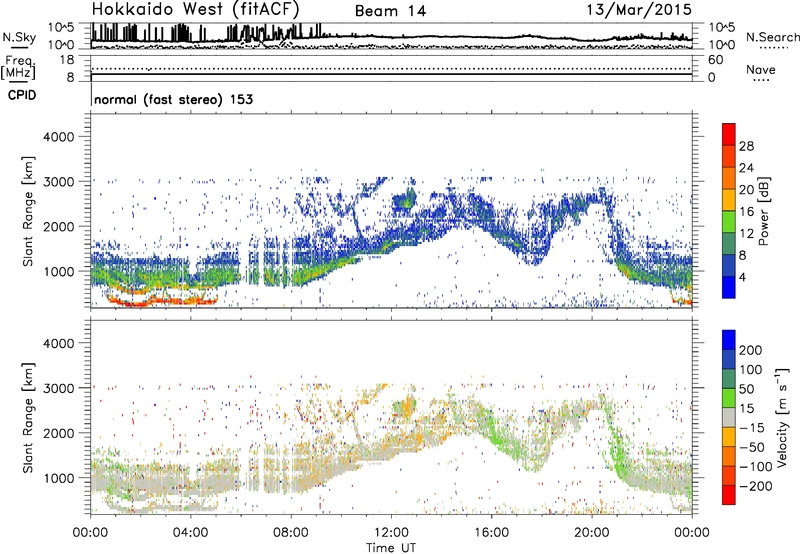Click the 'Power [dB]' colorbar label
Image resolution: width=800 pixels, height=554 pixels.
point(764,211)
